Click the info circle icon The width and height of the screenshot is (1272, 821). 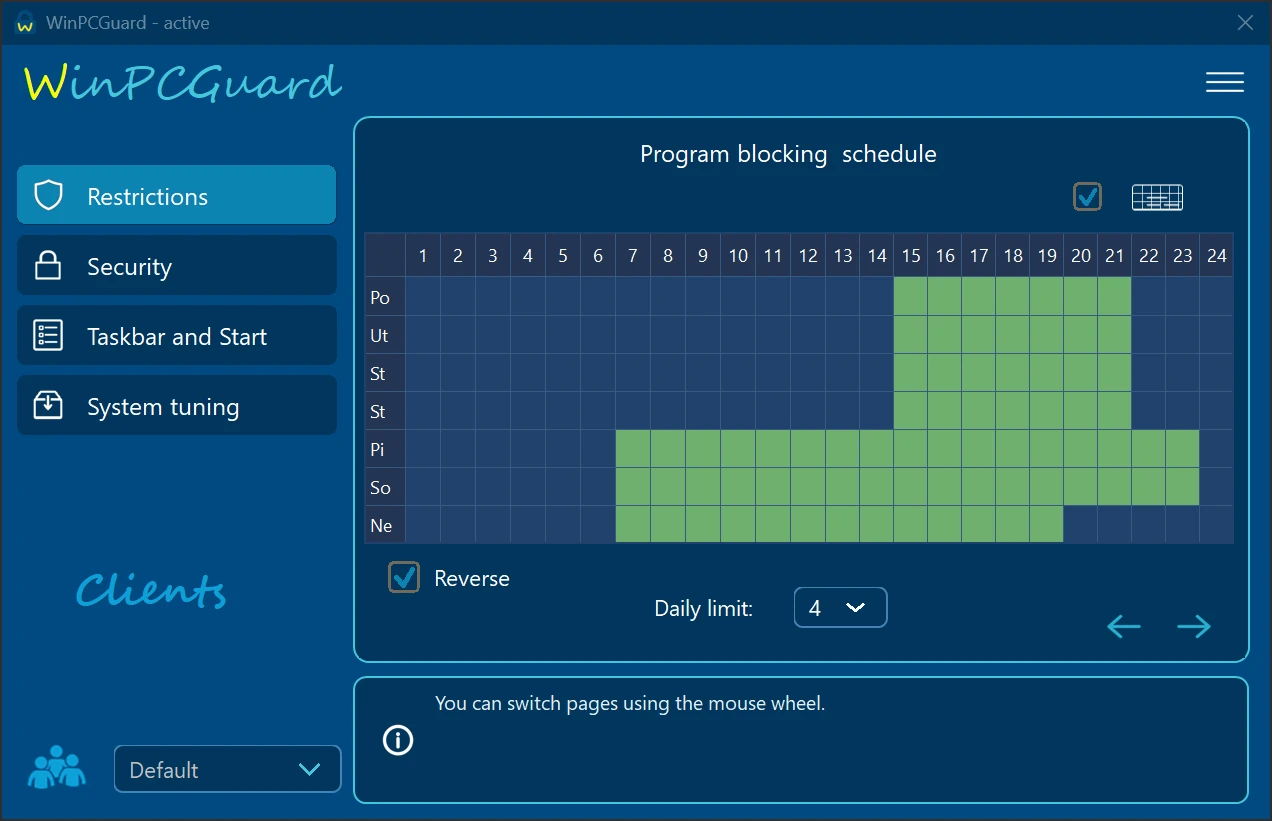[398, 740]
